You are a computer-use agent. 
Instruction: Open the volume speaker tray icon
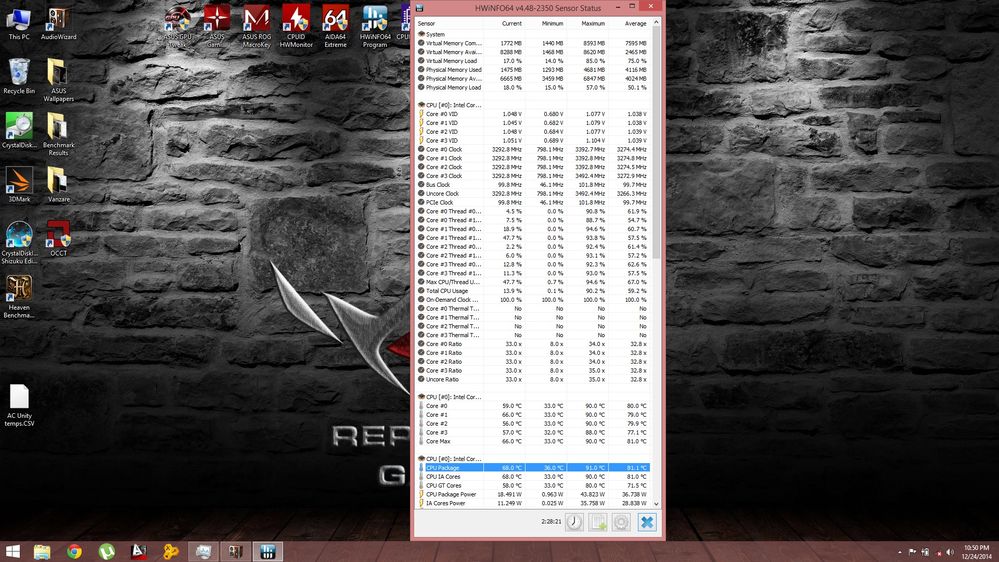click(950, 552)
